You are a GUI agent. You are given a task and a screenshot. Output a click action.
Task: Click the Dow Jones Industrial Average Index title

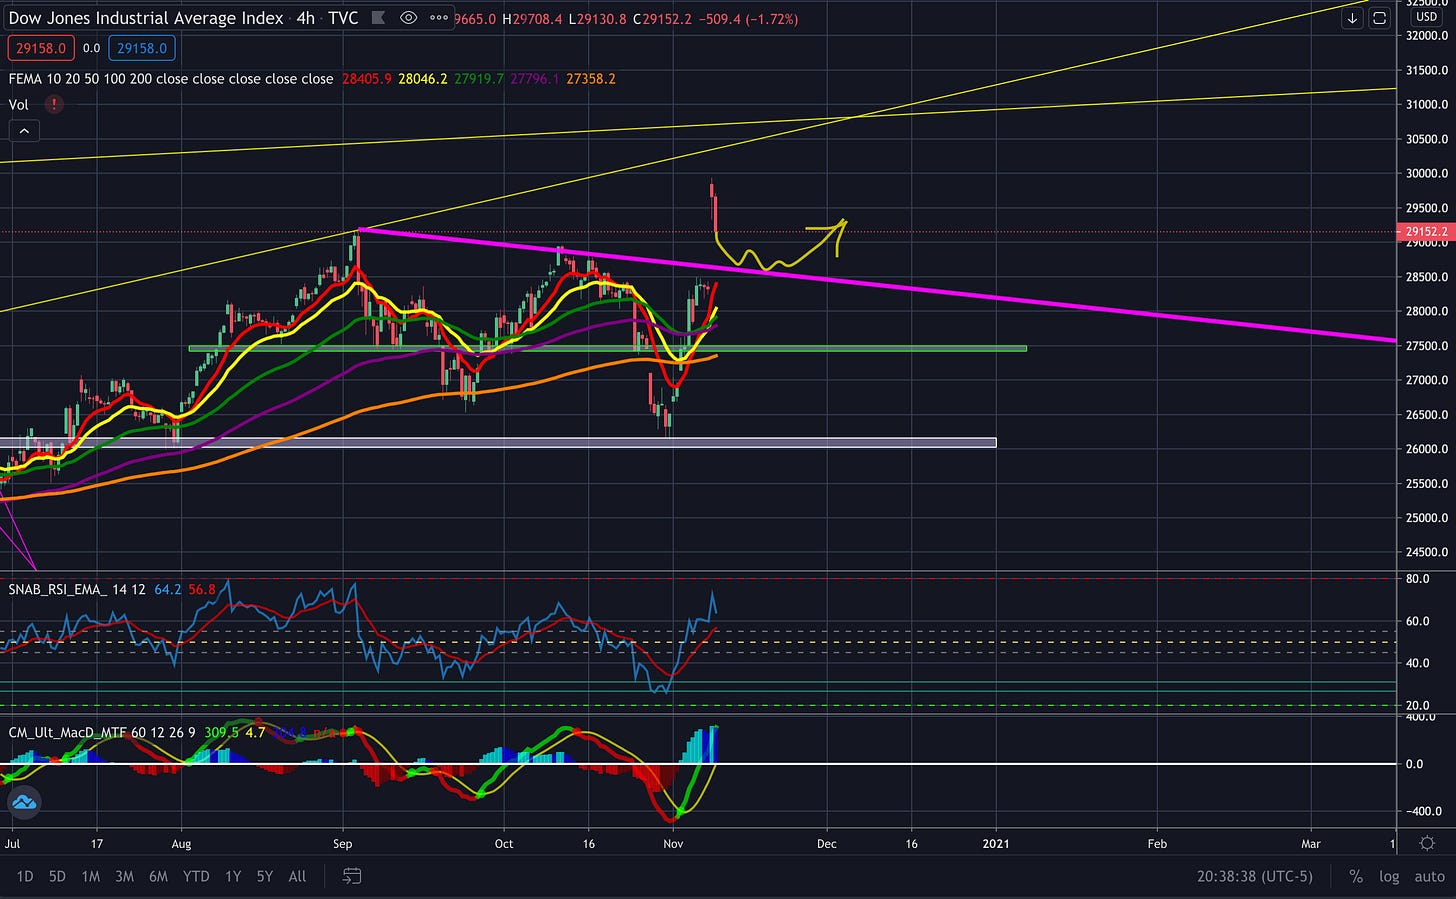146,18
